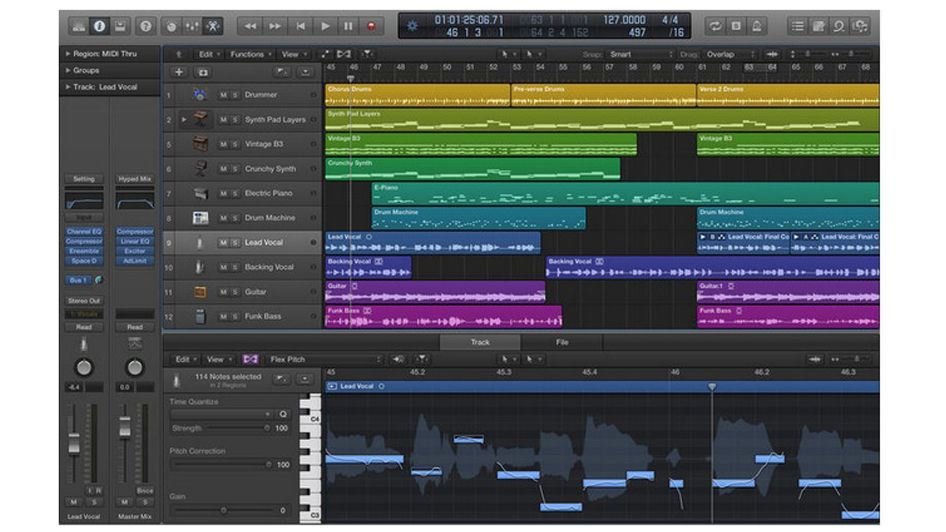Adjust the Pitch Correction slider
The width and height of the screenshot is (946, 532).
pyautogui.click(x=221, y=464)
